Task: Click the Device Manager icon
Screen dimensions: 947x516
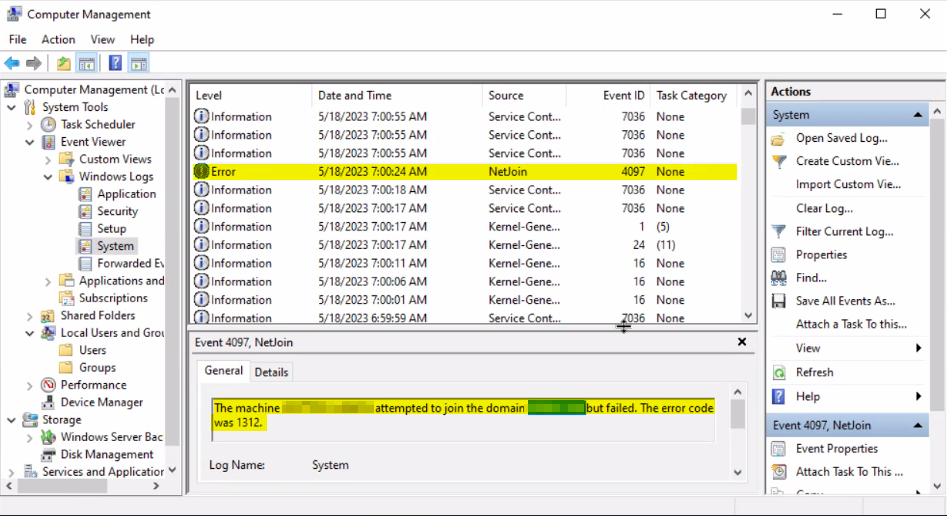Action: click(x=48, y=402)
